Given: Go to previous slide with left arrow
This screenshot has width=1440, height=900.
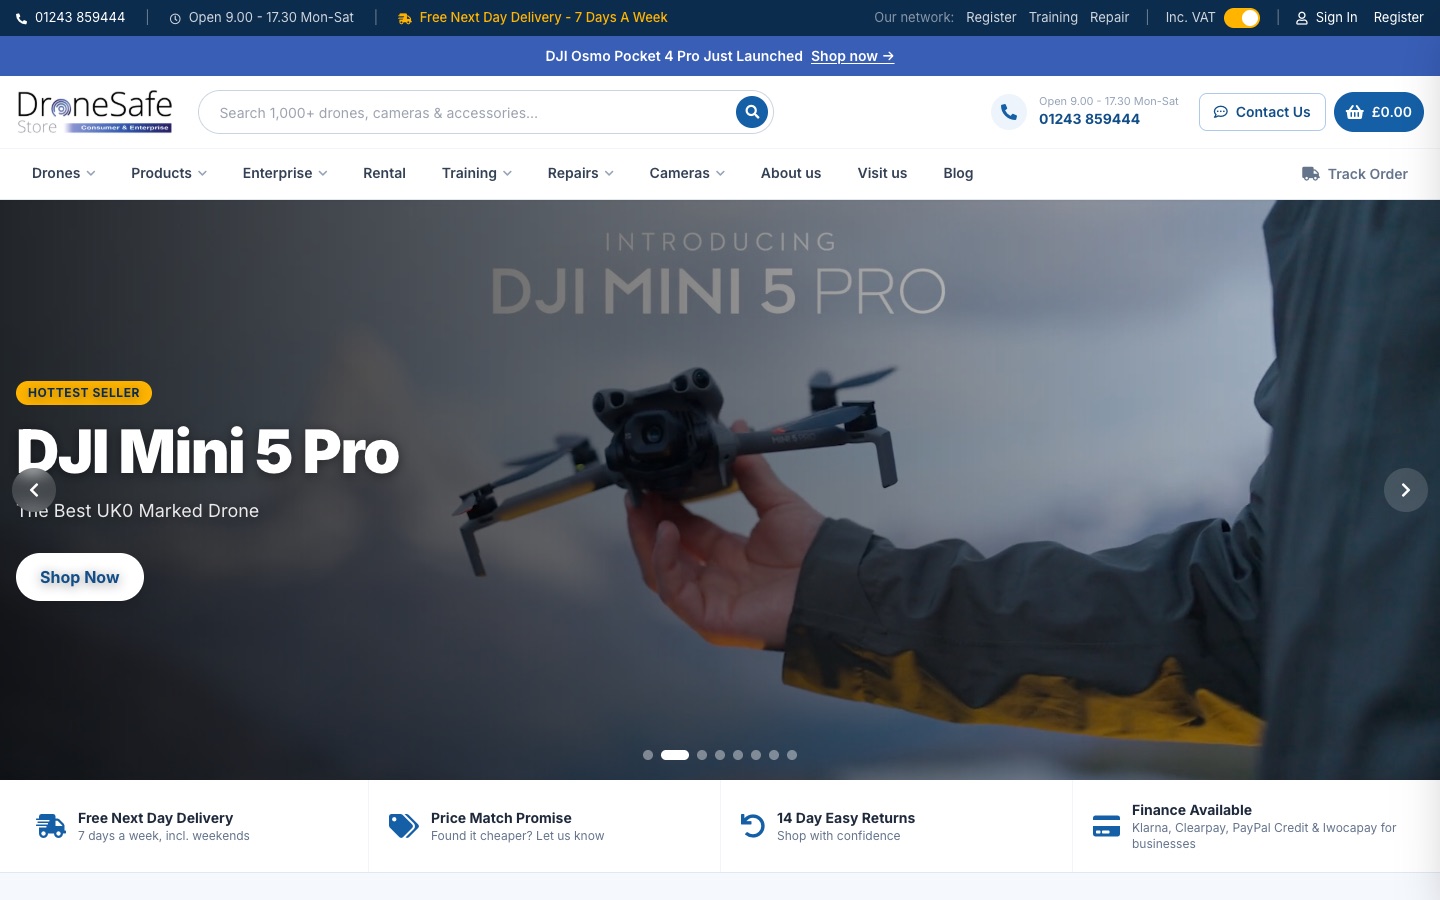Looking at the screenshot, I should (x=34, y=490).
